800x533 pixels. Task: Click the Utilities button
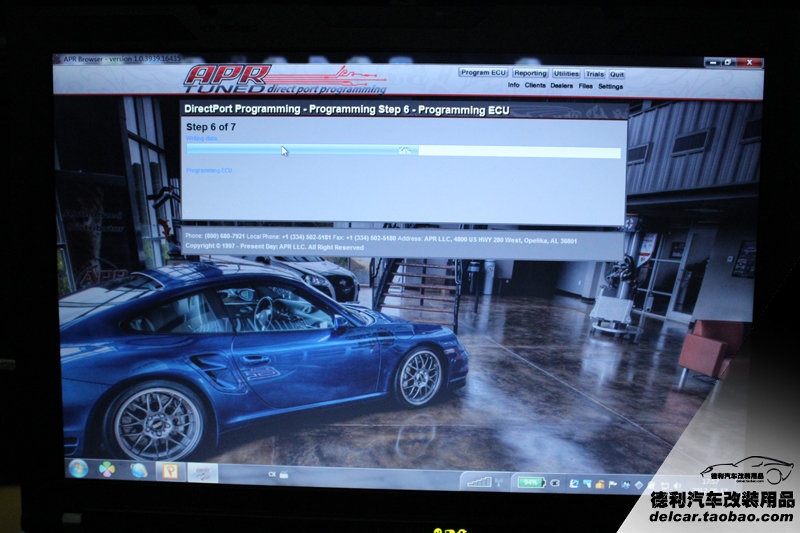point(566,73)
